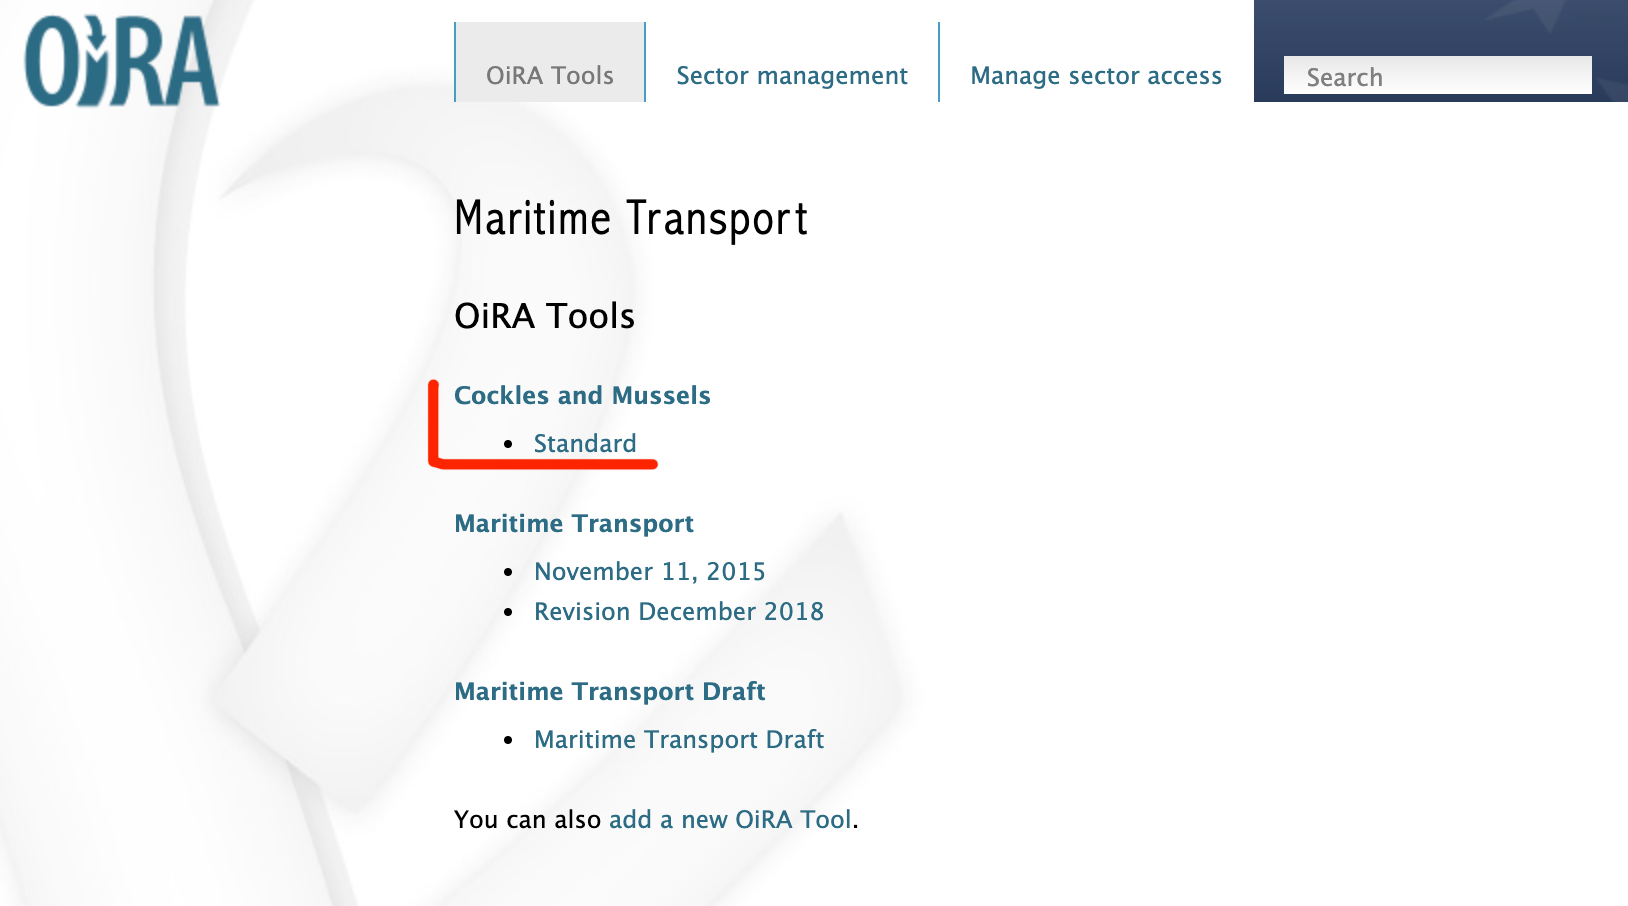Open the OiRA Tools tab
Screen dimensions: 1628x906
click(x=549, y=74)
